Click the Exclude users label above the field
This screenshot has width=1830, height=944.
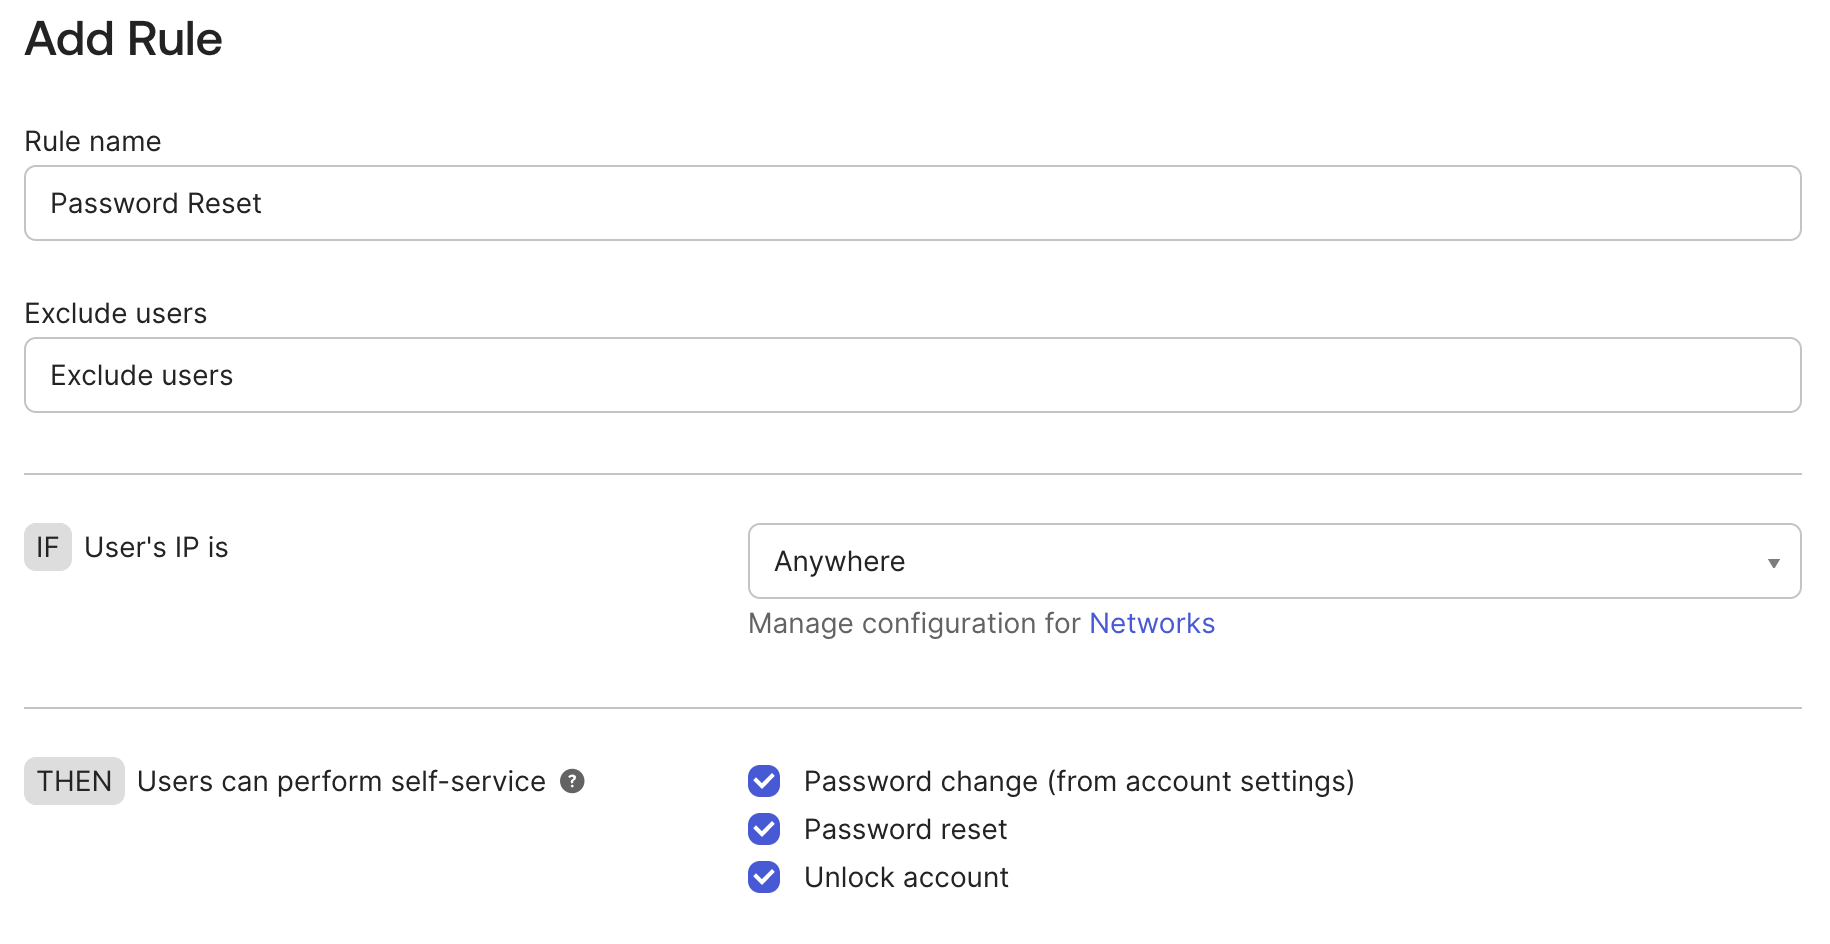(x=116, y=313)
